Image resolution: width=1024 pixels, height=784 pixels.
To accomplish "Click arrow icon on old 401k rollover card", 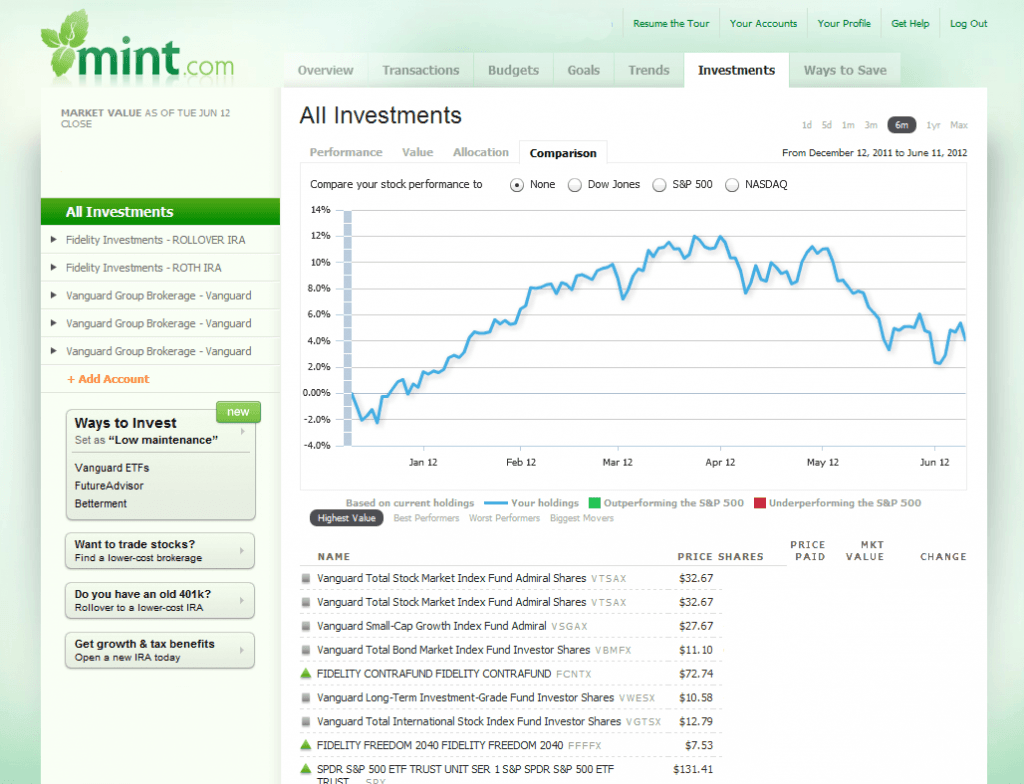I will pyautogui.click(x=242, y=600).
